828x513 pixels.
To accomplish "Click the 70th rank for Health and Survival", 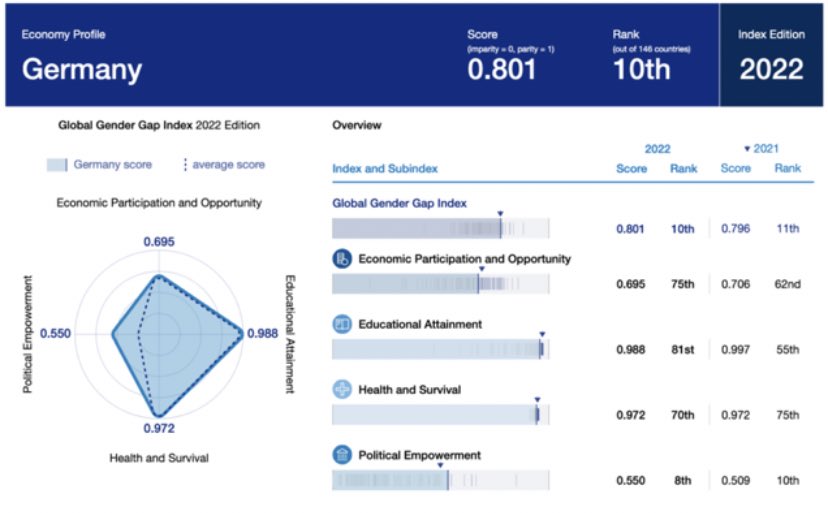I will coord(683,415).
